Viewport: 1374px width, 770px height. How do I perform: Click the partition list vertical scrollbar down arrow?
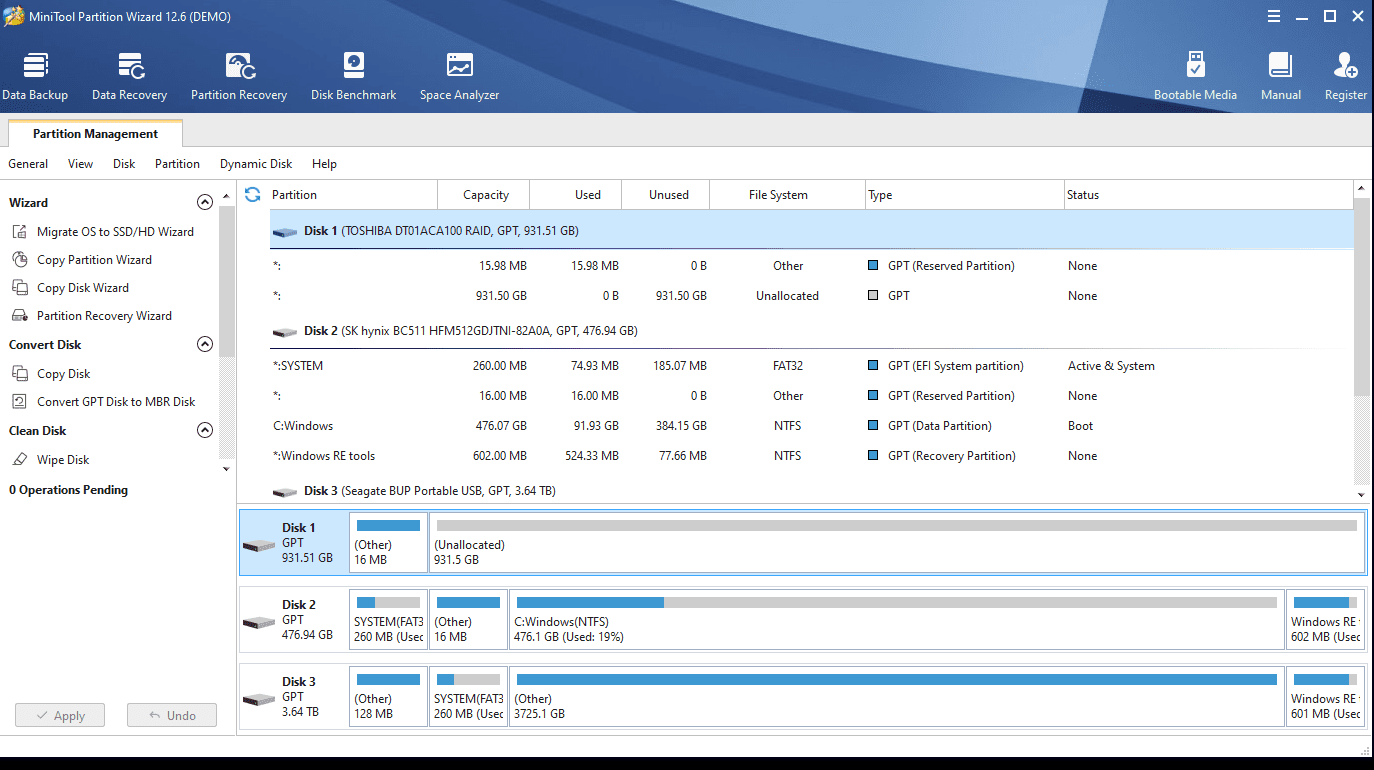(1361, 494)
